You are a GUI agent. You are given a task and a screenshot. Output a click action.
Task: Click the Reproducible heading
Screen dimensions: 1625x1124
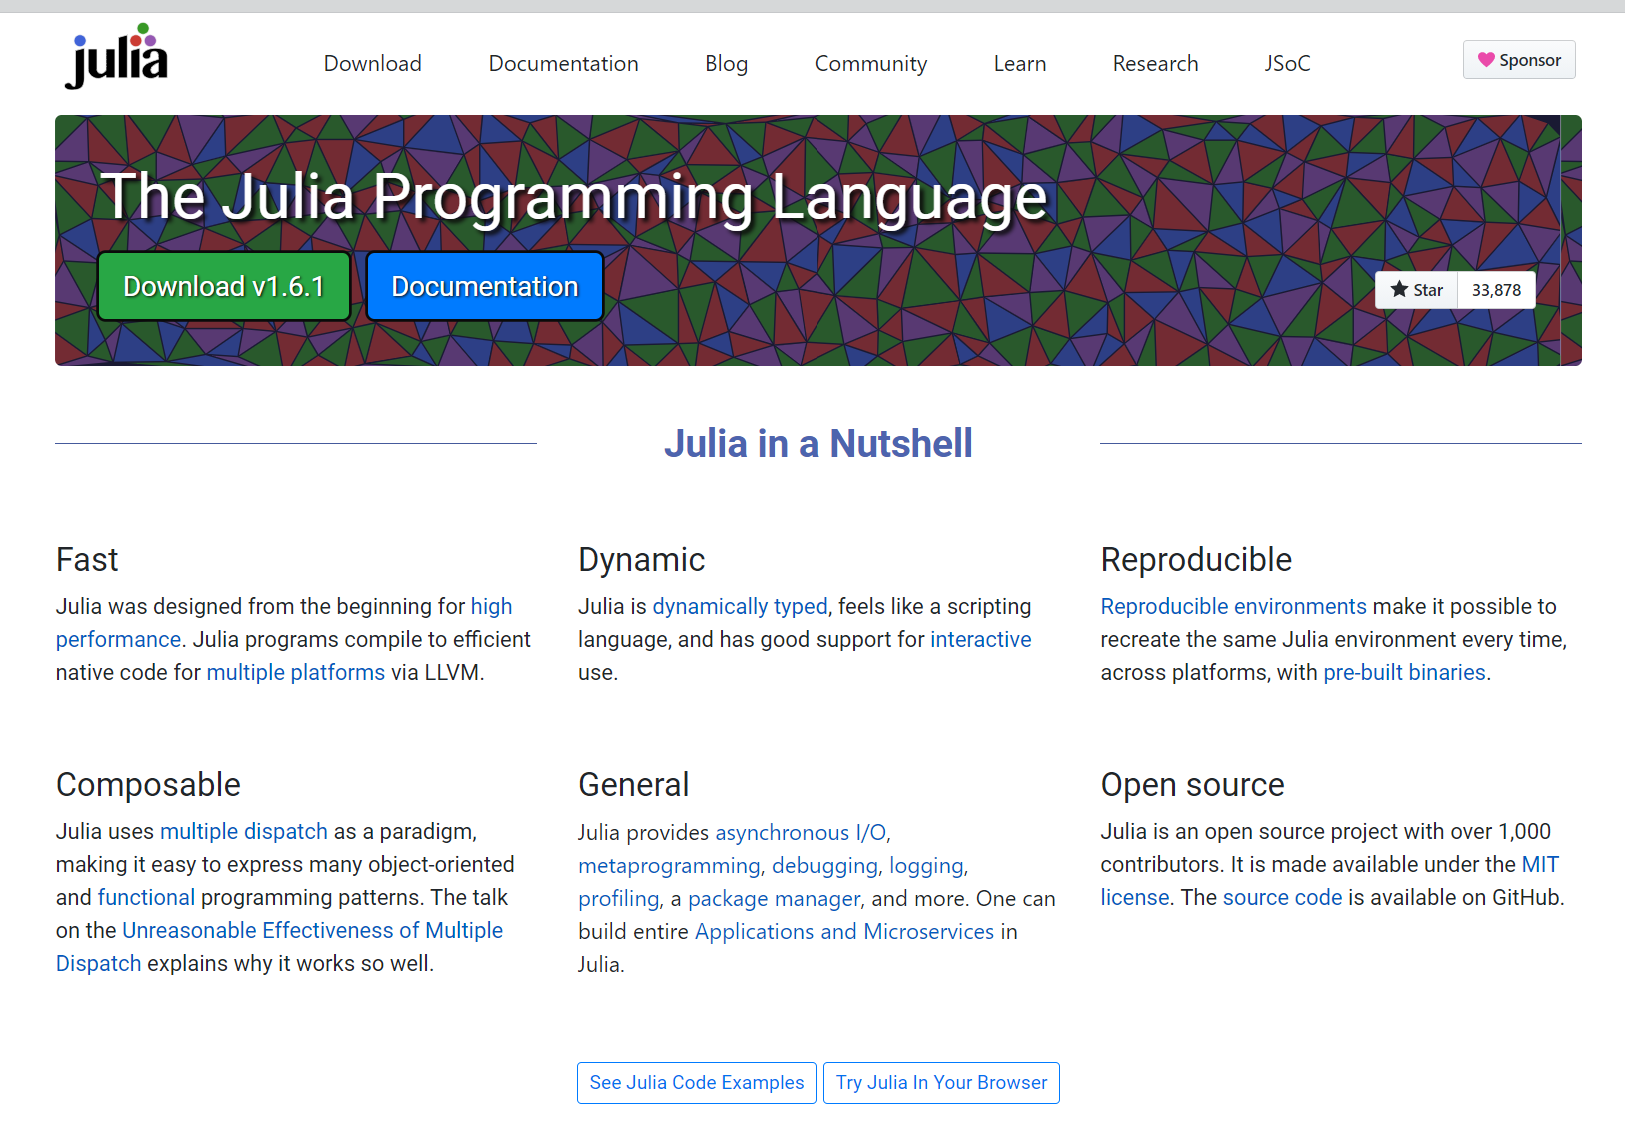(x=1196, y=560)
